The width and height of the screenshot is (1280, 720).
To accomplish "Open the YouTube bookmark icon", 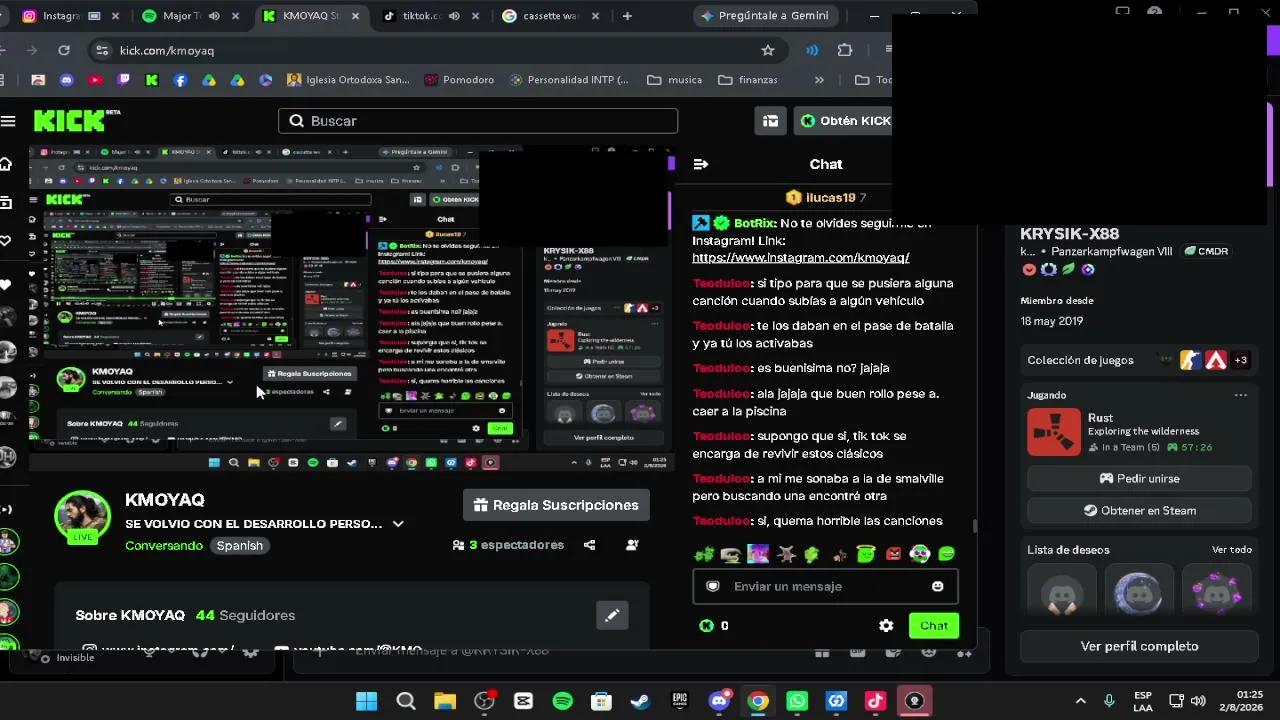I will coord(95,80).
